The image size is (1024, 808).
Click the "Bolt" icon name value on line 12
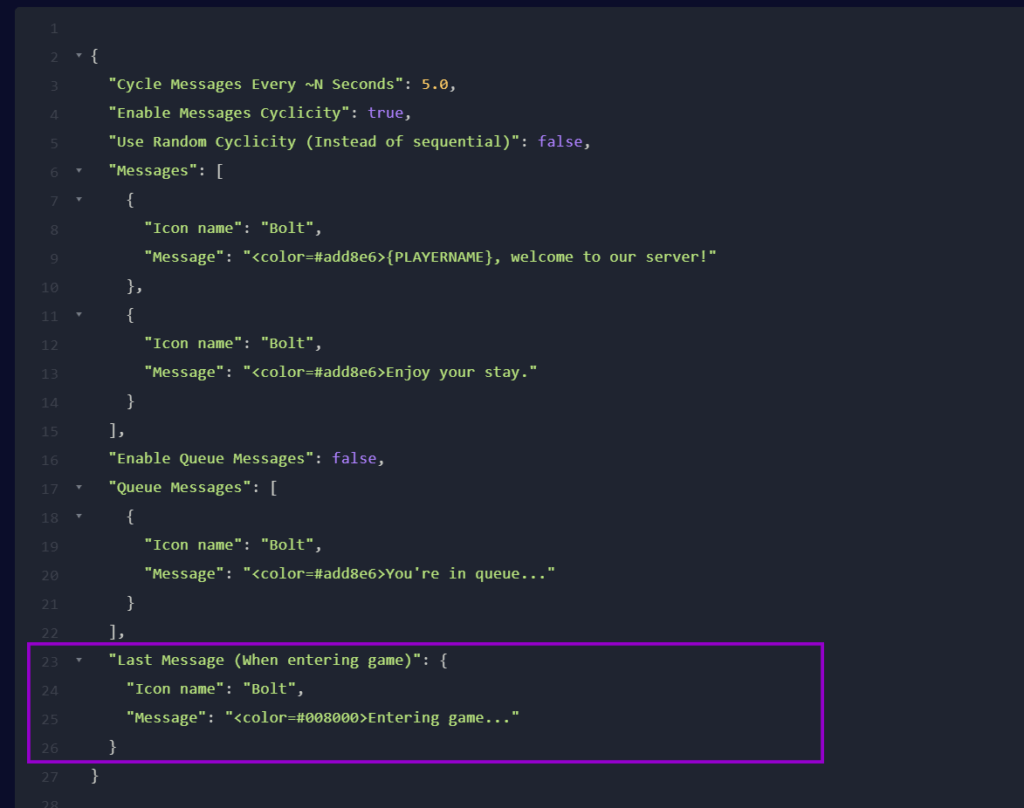click(x=287, y=344)
